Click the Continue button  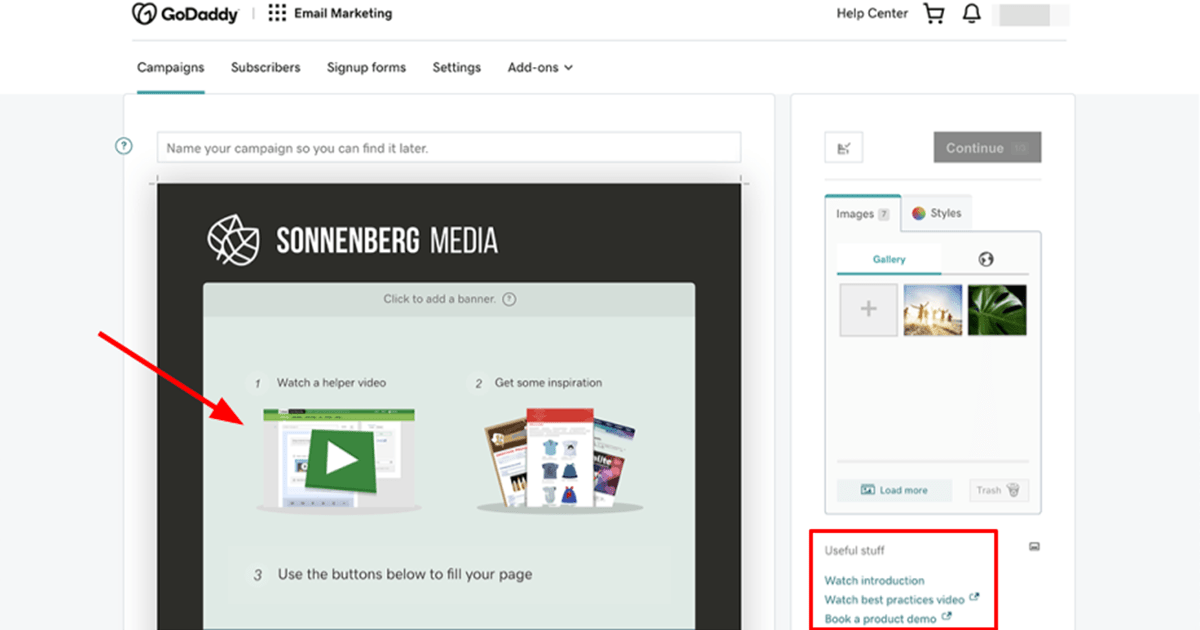987,148
